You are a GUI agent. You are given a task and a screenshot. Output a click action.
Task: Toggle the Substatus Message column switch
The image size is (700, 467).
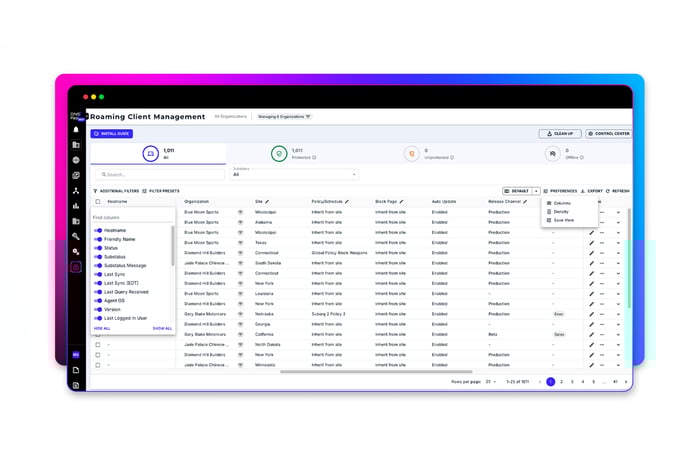98,266
